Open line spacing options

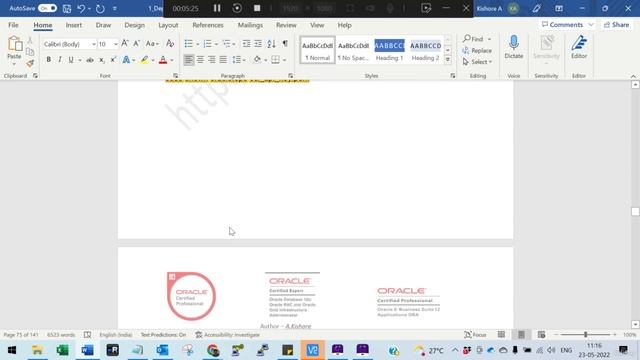(239, 60)
